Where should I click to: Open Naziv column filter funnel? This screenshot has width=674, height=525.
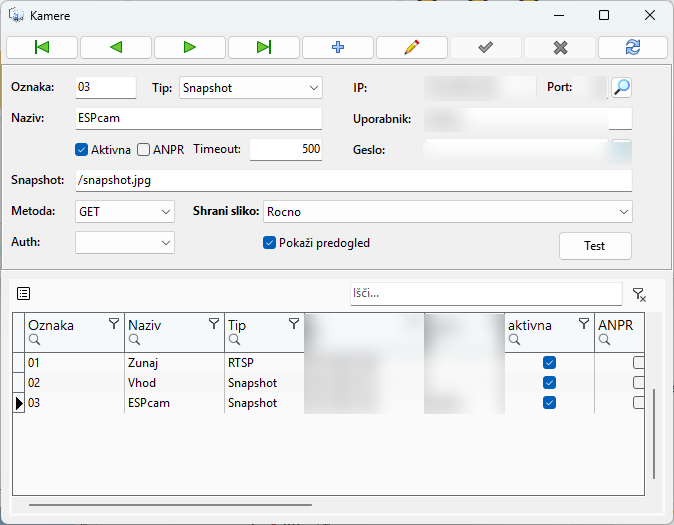(214, 324)
